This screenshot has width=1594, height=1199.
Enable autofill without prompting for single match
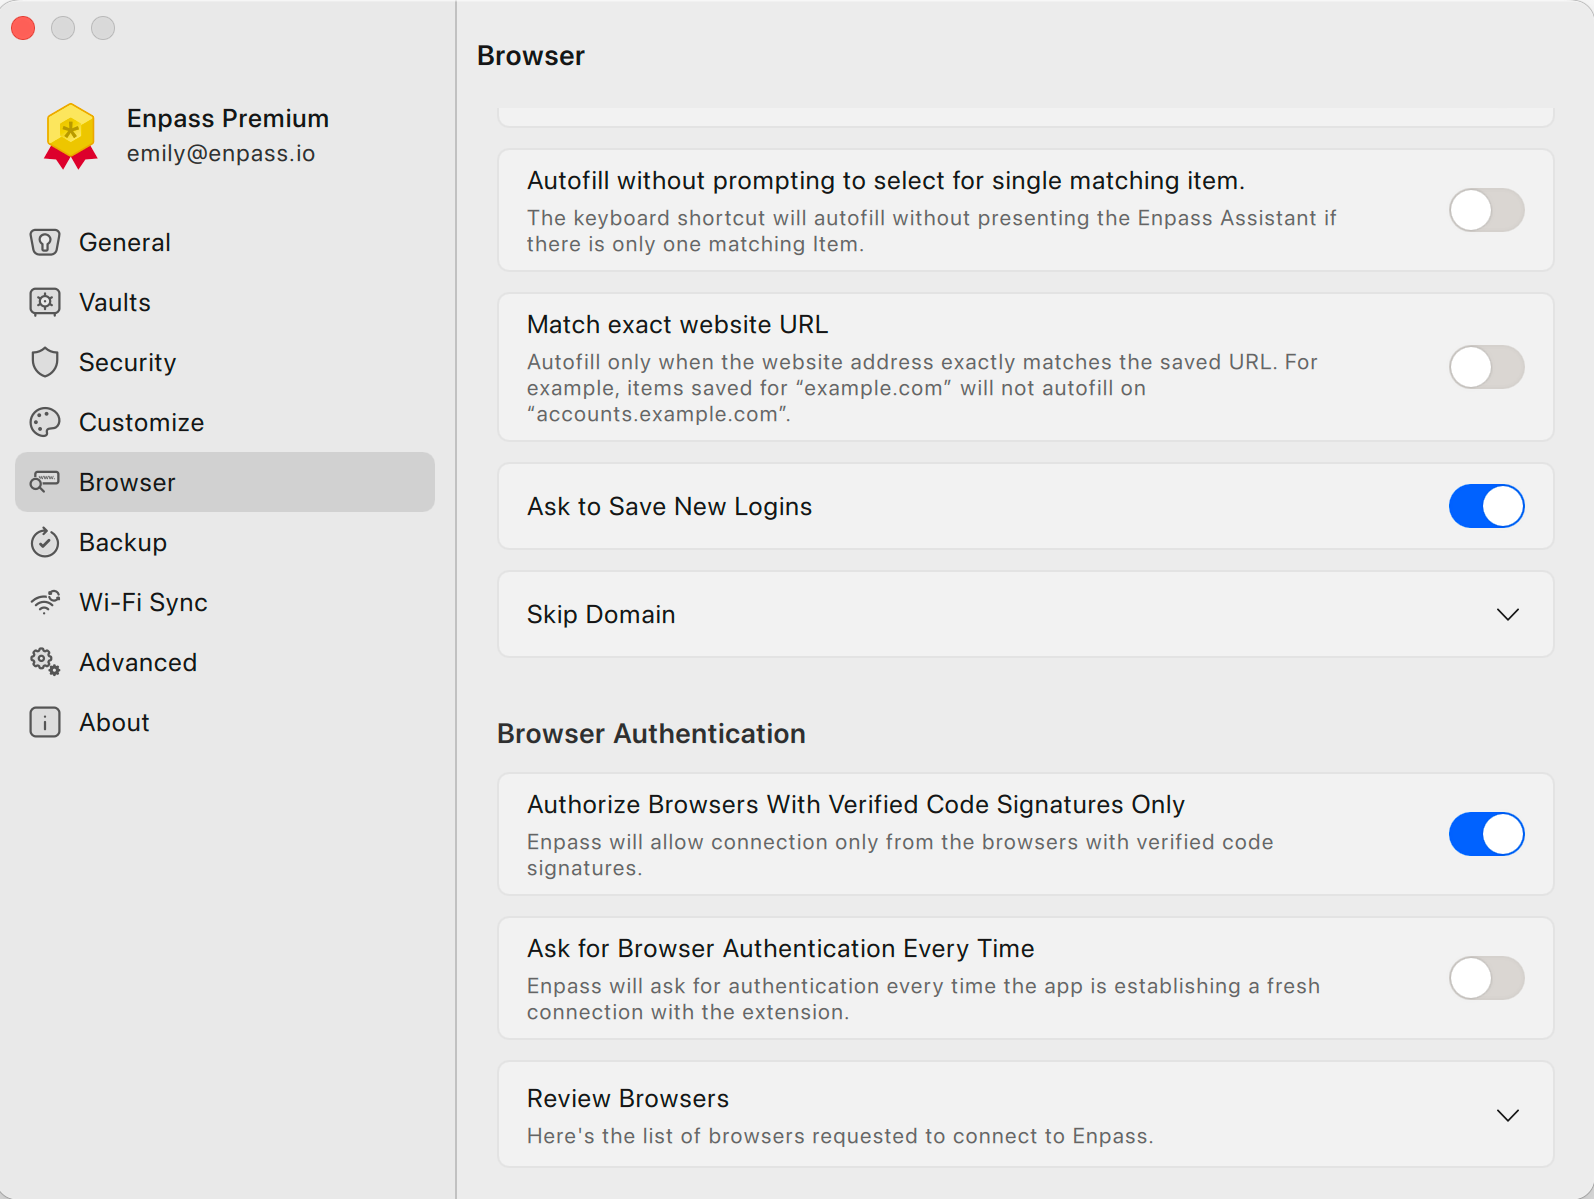(1486, 210)
